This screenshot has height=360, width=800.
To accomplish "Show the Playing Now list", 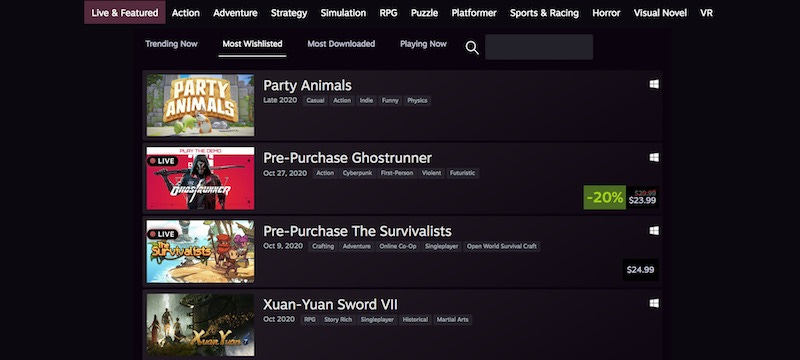I will 423,44.
